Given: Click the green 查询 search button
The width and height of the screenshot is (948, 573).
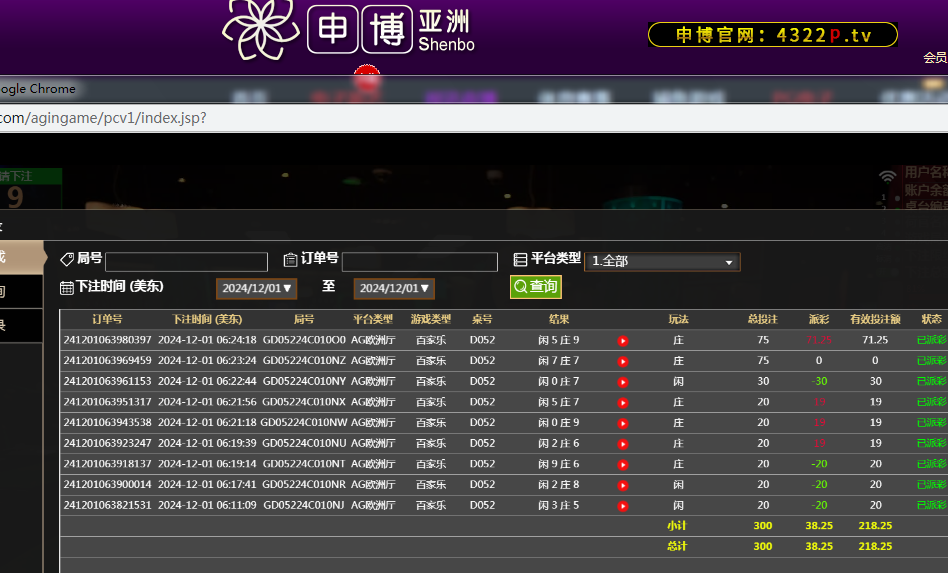Looking at the screenshot, I should 535,287.
